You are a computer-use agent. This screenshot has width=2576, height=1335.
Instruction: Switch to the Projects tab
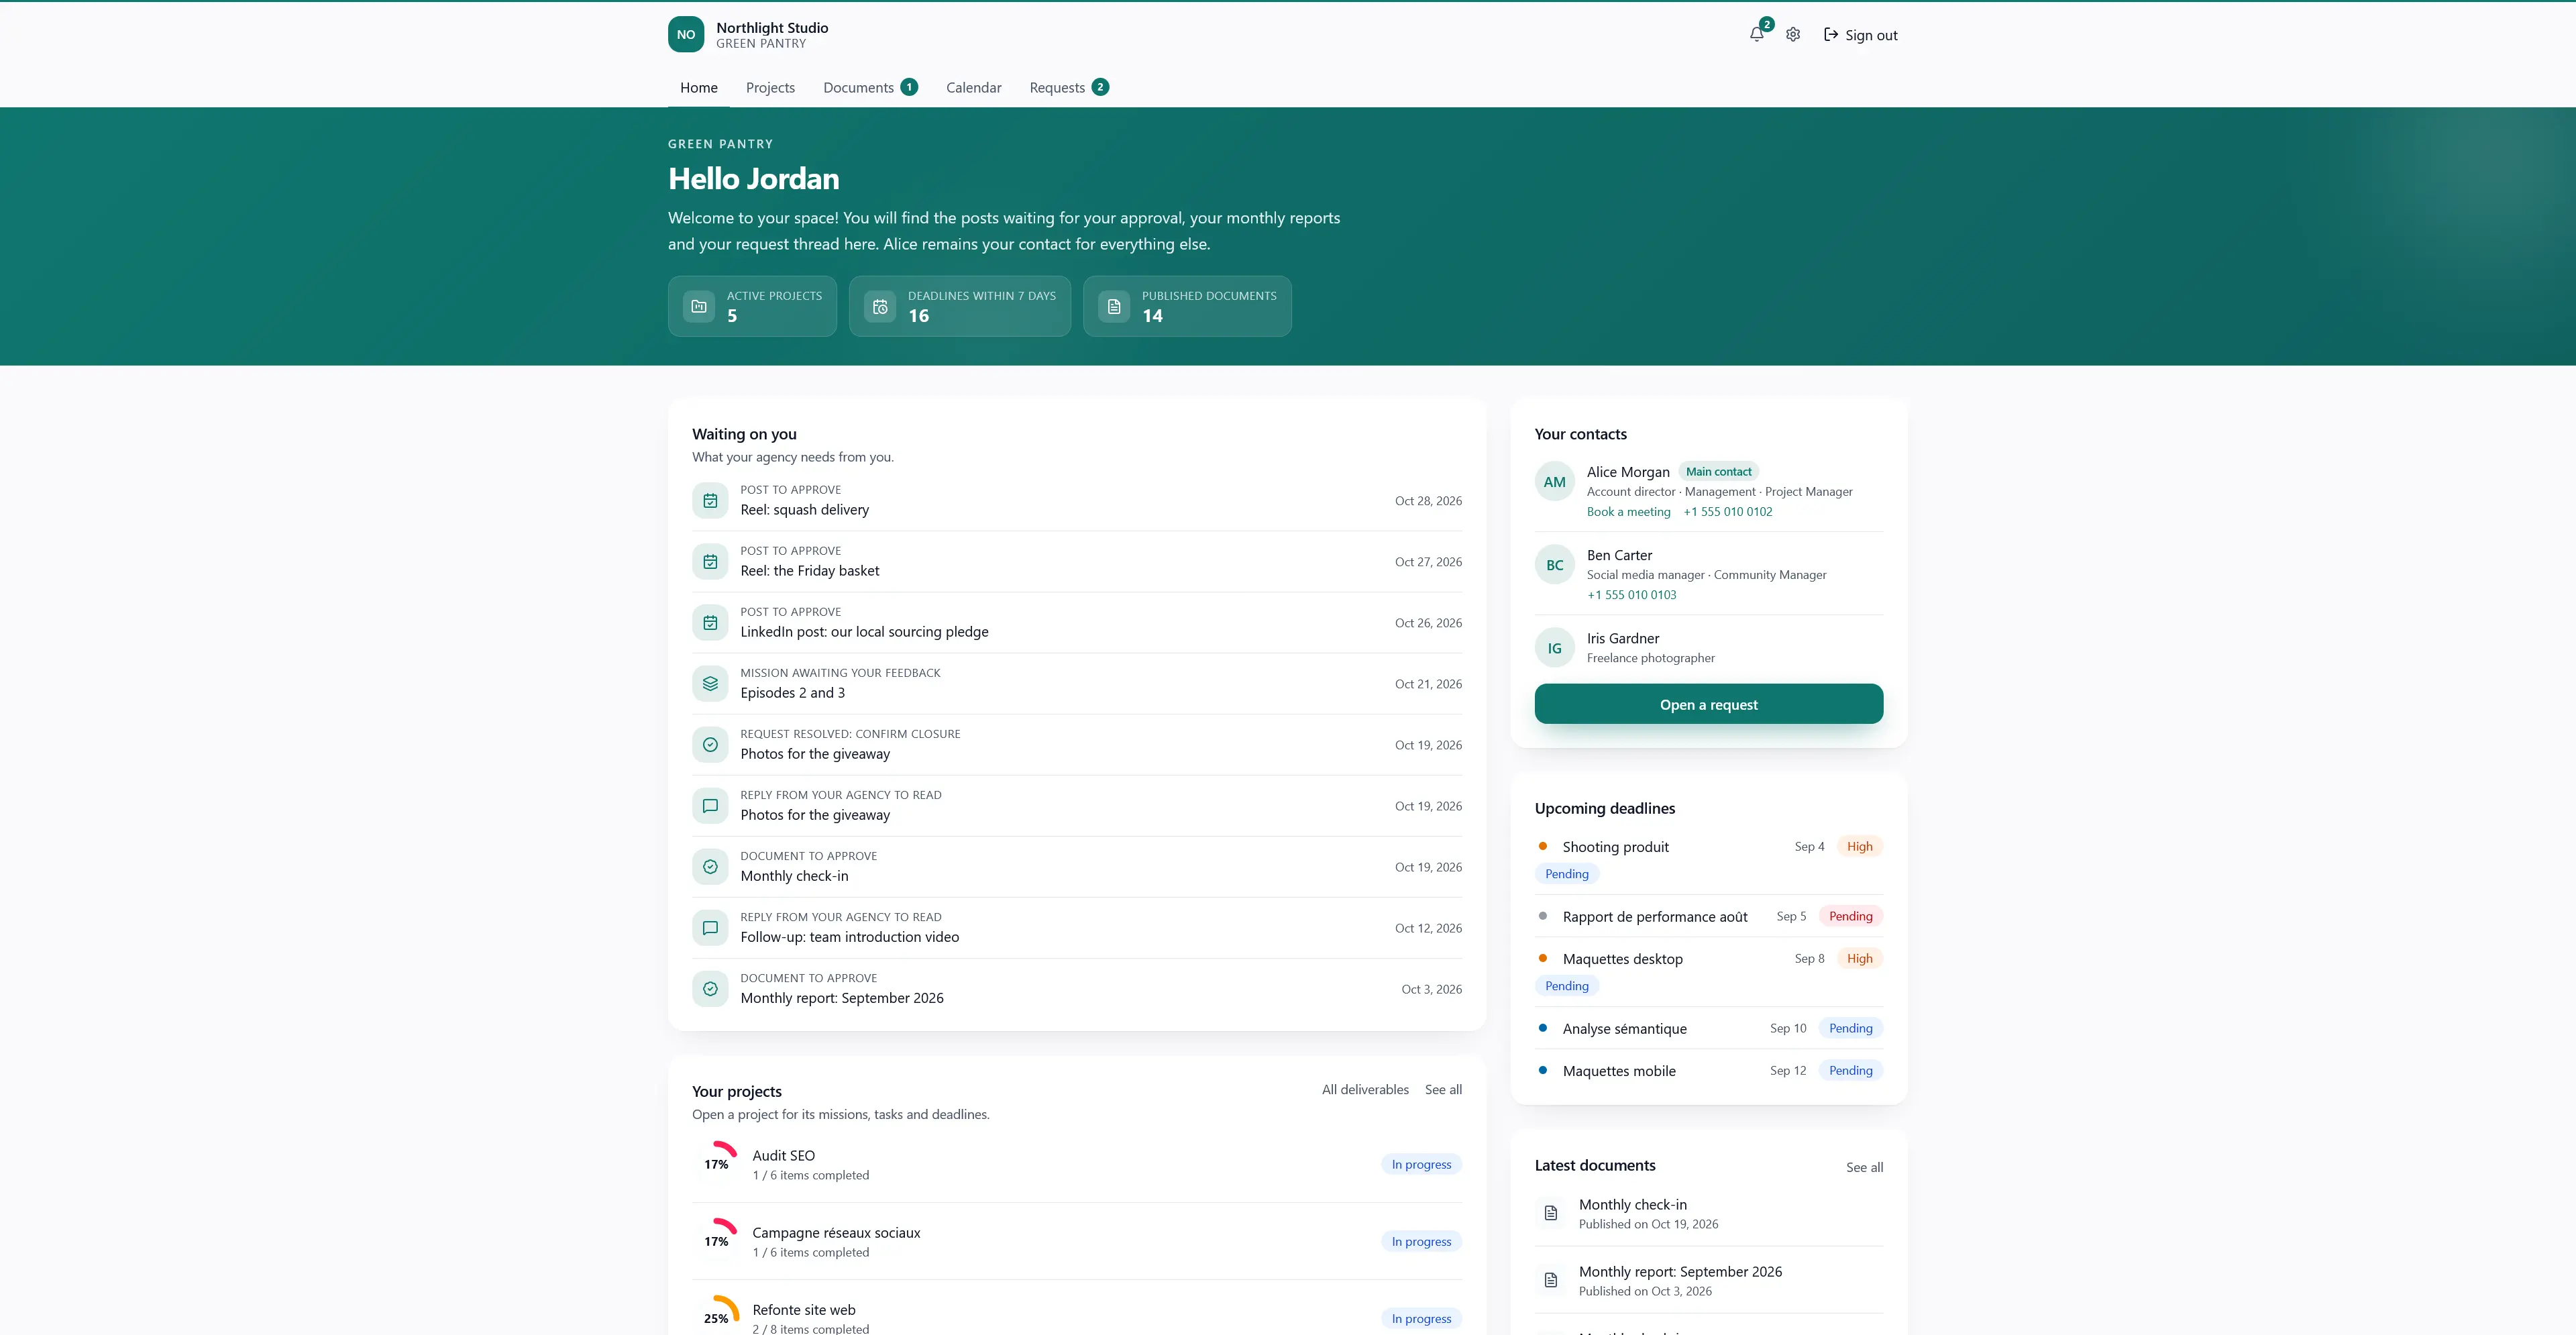pos(770,88)
